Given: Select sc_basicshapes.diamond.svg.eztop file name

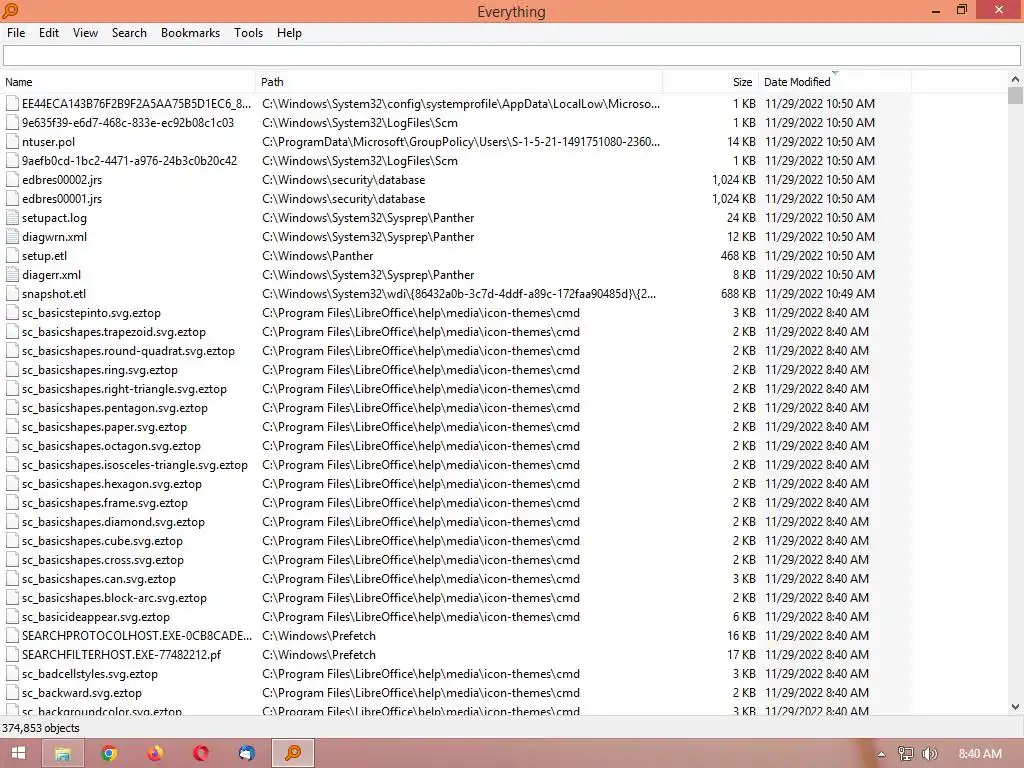Looking at the screenshot, I should (114, 522).
